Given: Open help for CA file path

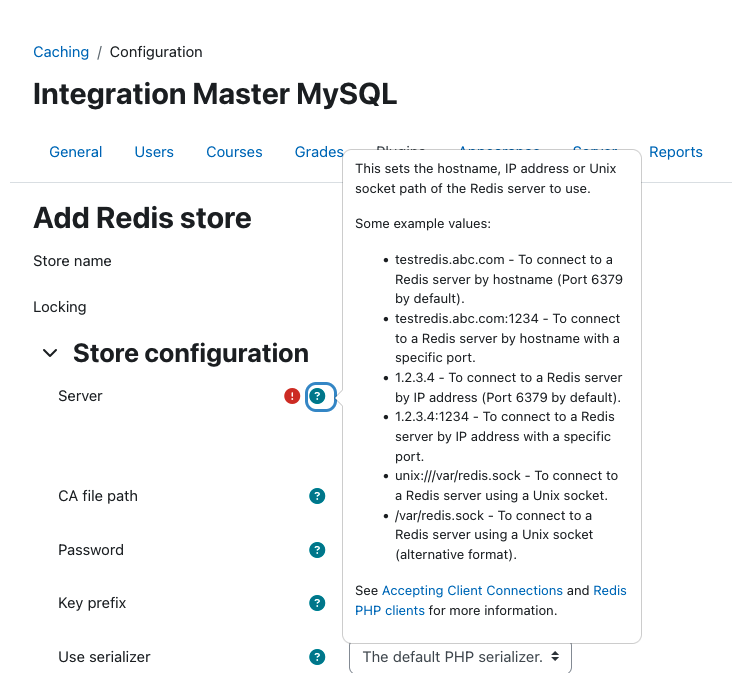Looking at the screenshot, I should click(x=317, y=496).
